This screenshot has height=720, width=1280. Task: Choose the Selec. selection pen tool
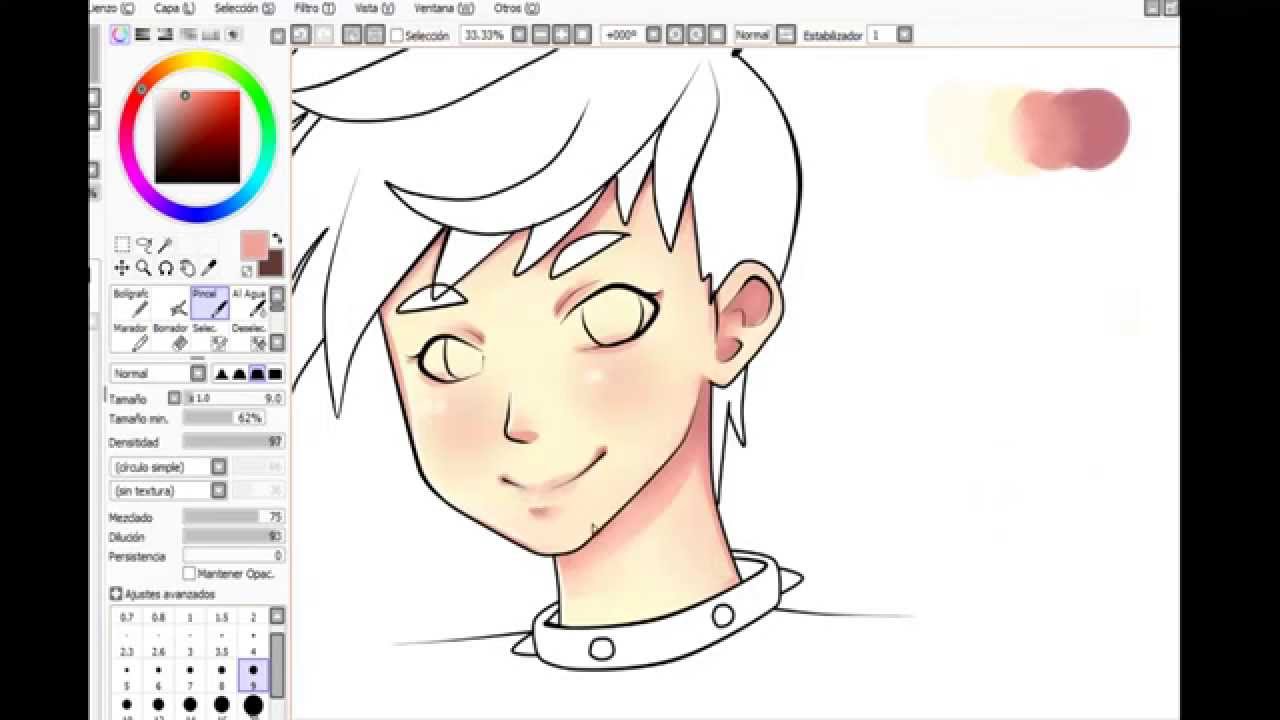coord(210,338)
